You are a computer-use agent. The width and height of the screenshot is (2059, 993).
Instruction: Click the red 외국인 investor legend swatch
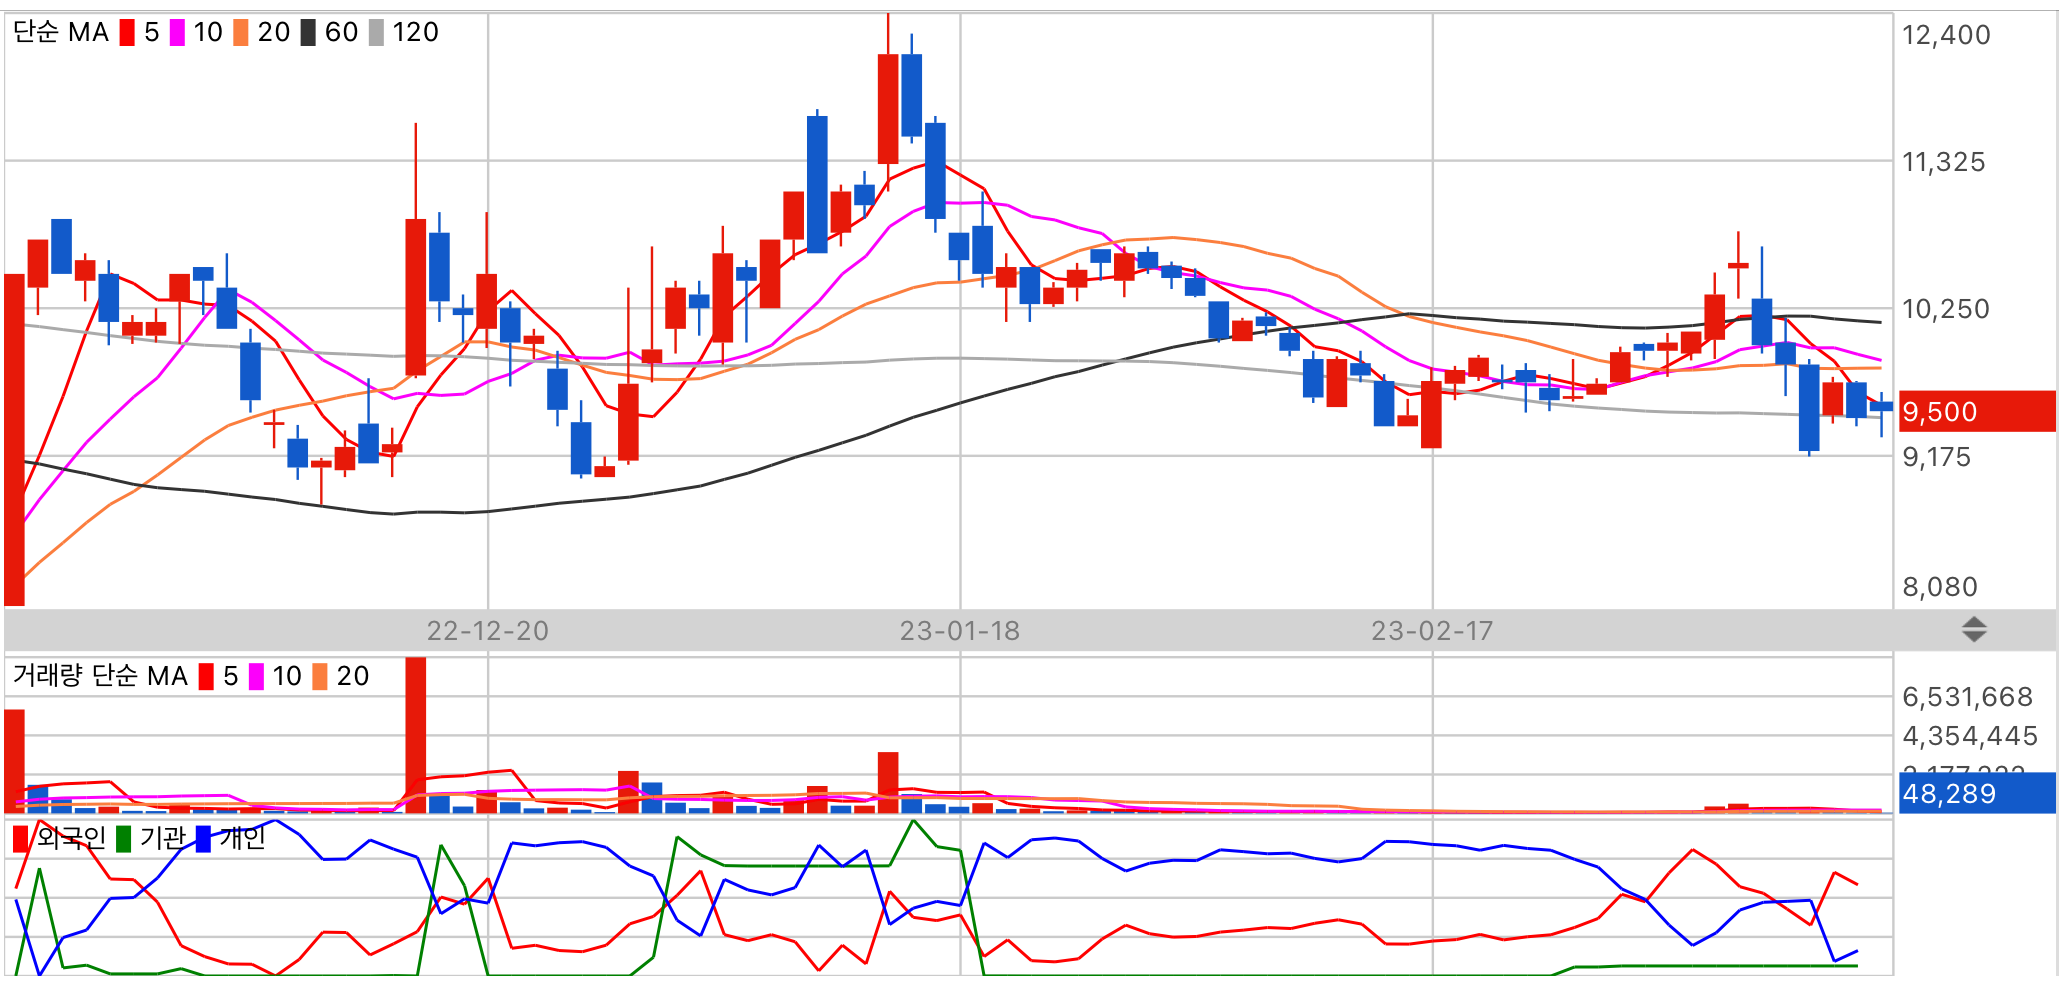pyautogui.click(x=20, y=839)
